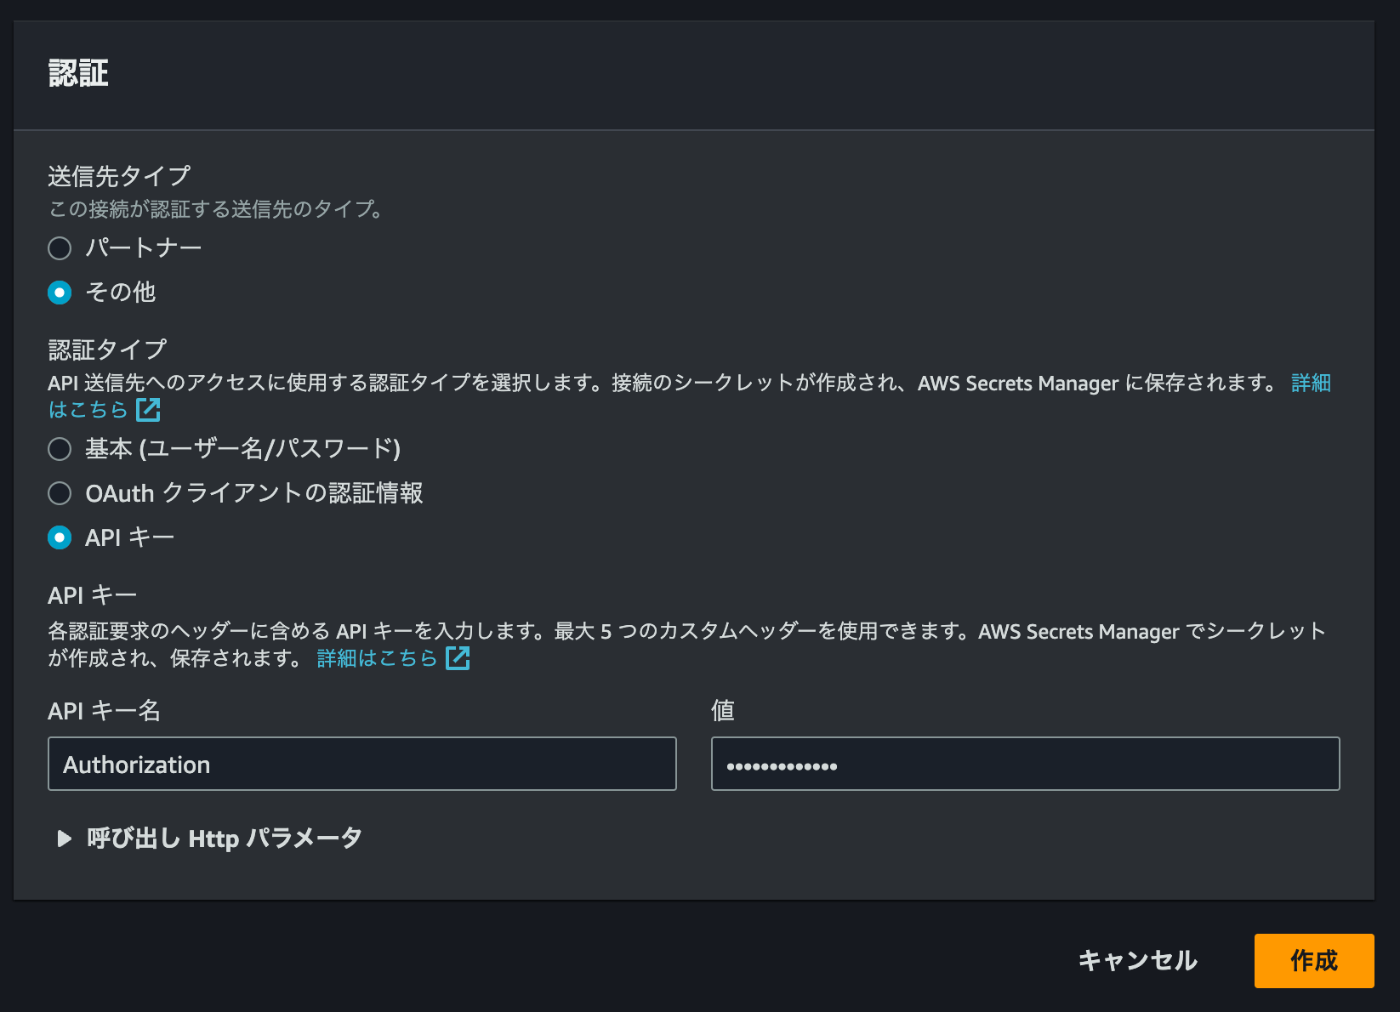Expand the 呼び出し Http パラメータ section

click(x=210, y=838)
